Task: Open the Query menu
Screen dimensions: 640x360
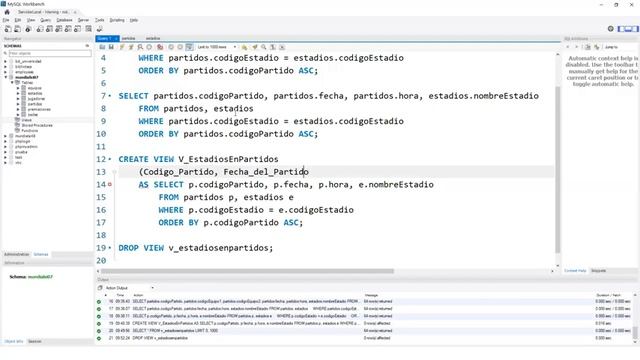Action: pyautogui.click(x=45, y=20)
